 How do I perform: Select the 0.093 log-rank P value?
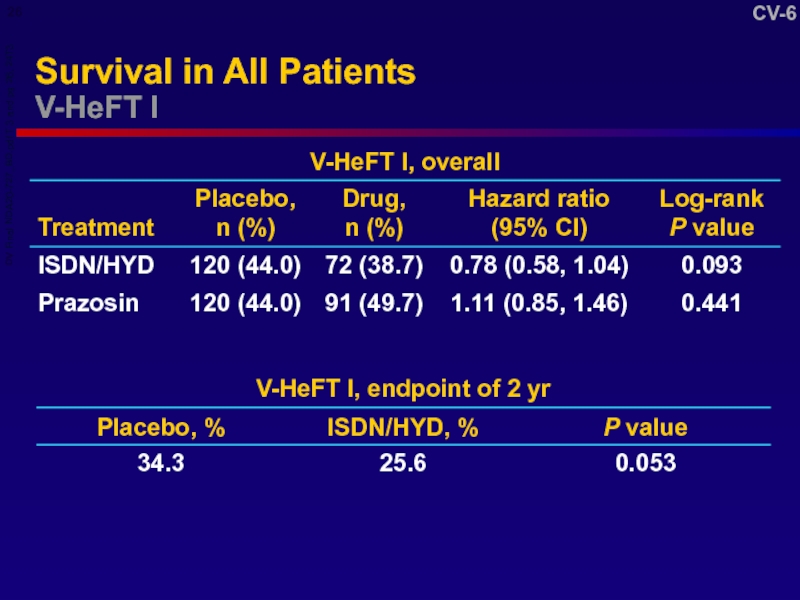tap(711, 265)
